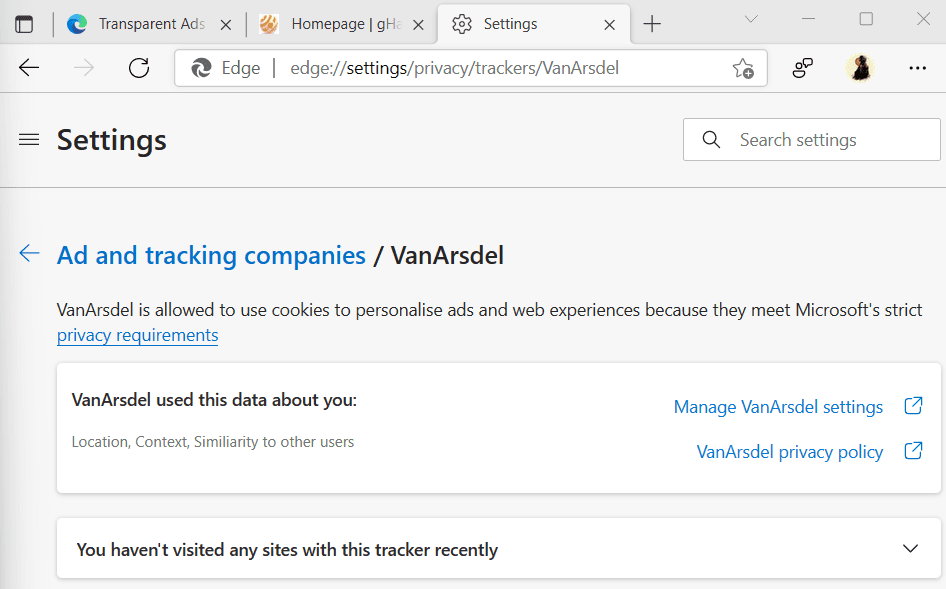Viewport: 946px width, 589px height.
Task: Click Manage VanArsdel settings
Action: click(779, 406)
